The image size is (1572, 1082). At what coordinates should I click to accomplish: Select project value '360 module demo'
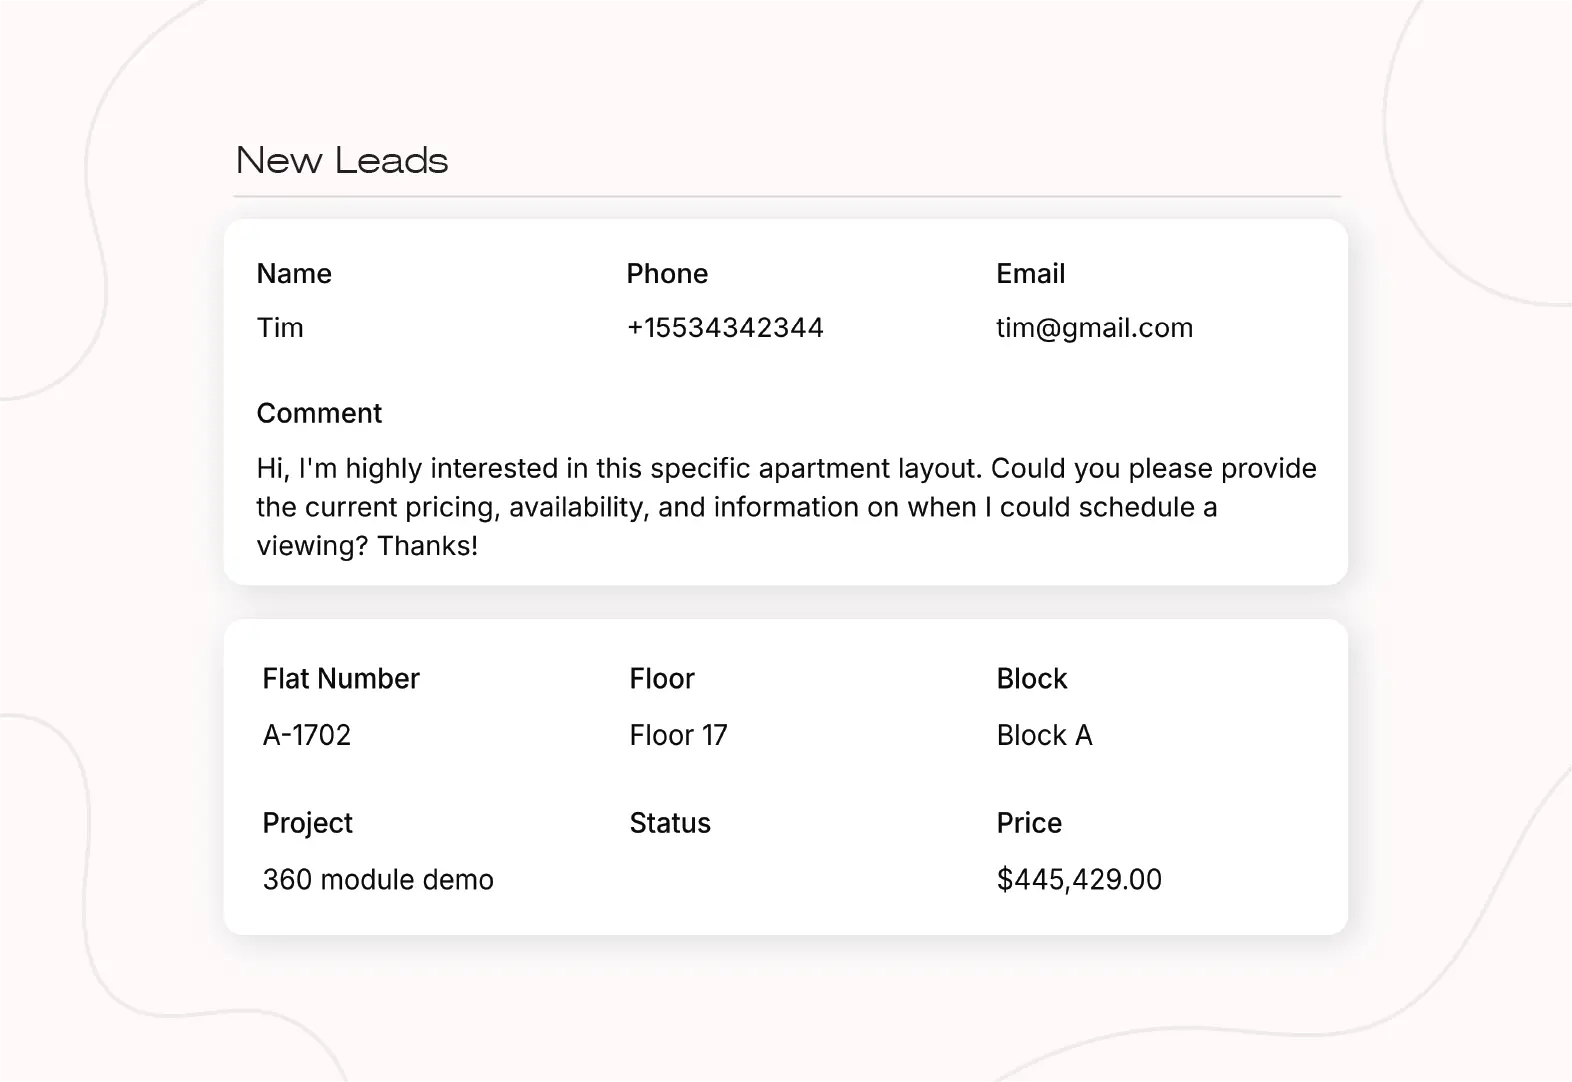pos(378,880)
